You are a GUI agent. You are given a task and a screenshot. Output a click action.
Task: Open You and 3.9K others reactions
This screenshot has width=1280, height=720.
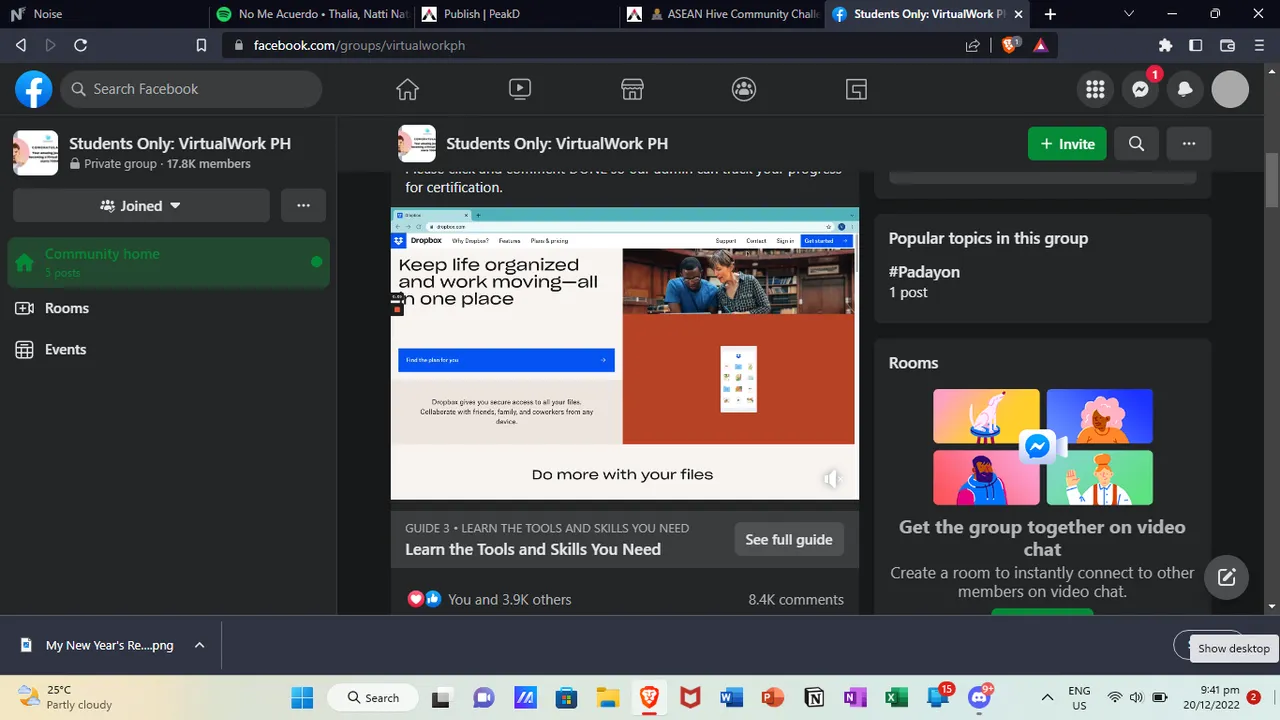pyautogui.click(x=510, y=600)
